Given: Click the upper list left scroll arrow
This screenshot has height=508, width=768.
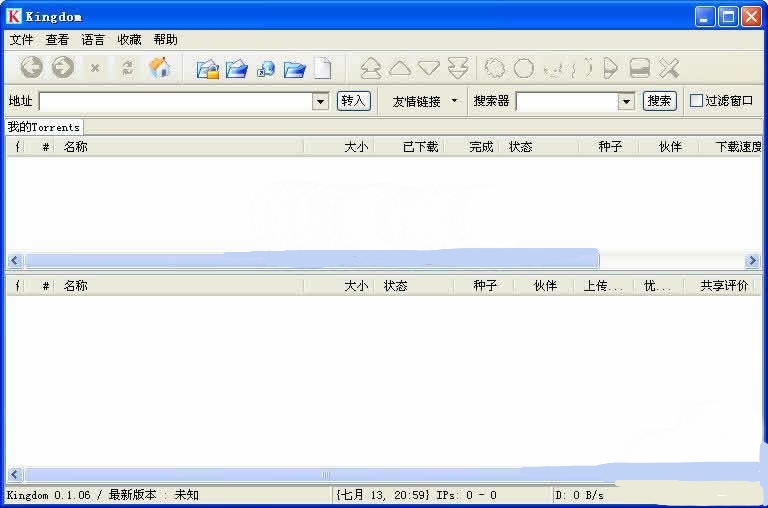Looking at the screenshot, I should click(x=15, y=261).
